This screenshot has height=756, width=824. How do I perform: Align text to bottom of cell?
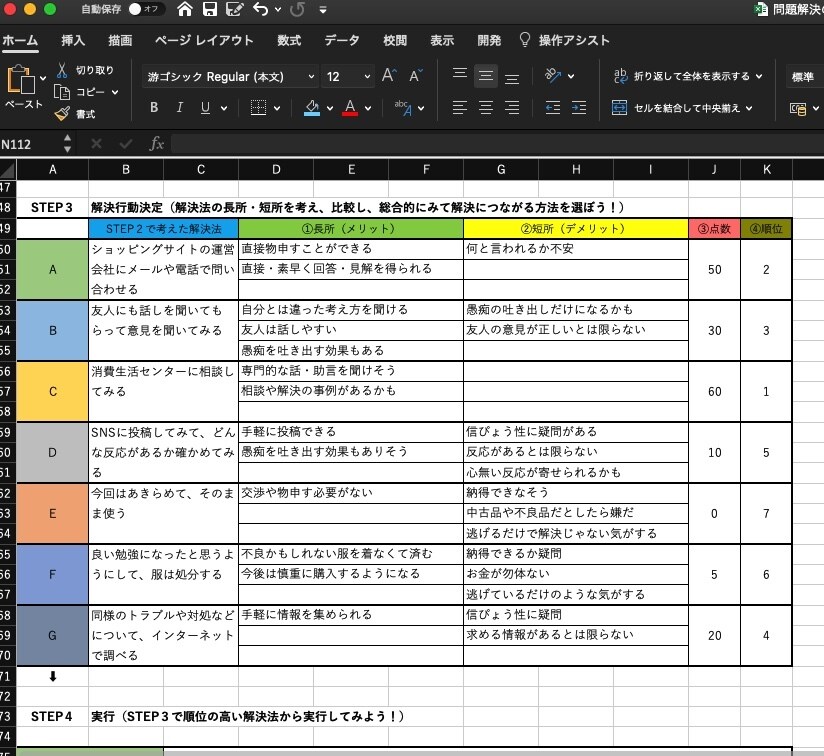click(x=512, y=79)
